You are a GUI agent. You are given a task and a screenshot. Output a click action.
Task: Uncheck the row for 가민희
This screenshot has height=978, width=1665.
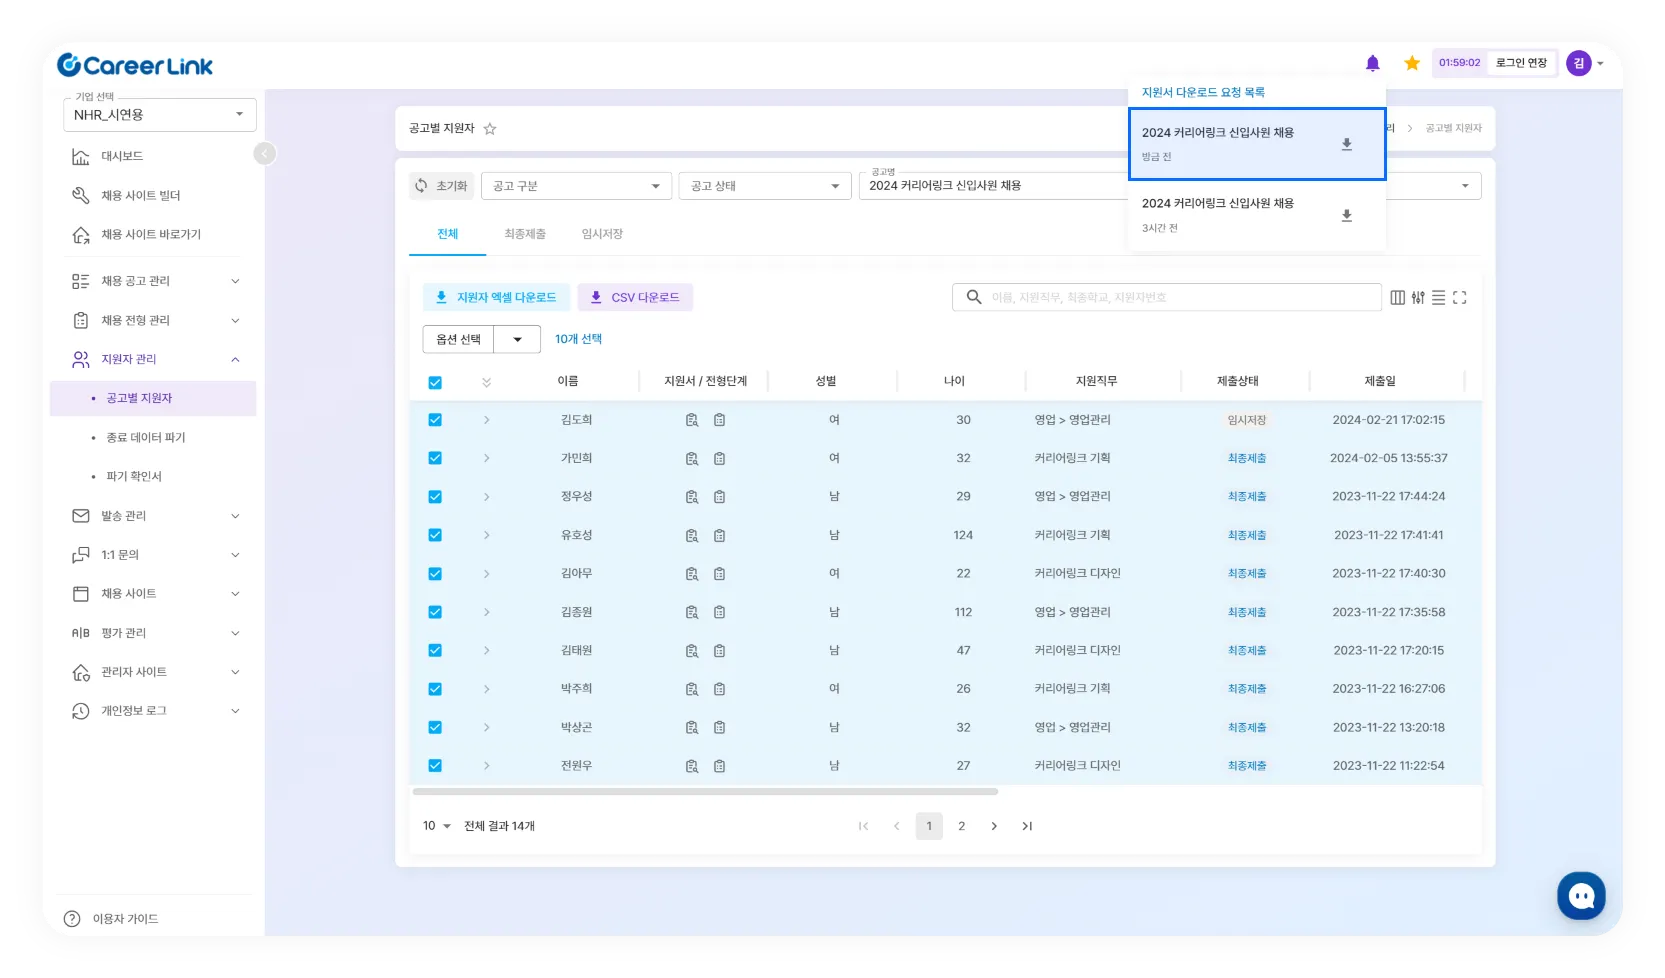435,458
